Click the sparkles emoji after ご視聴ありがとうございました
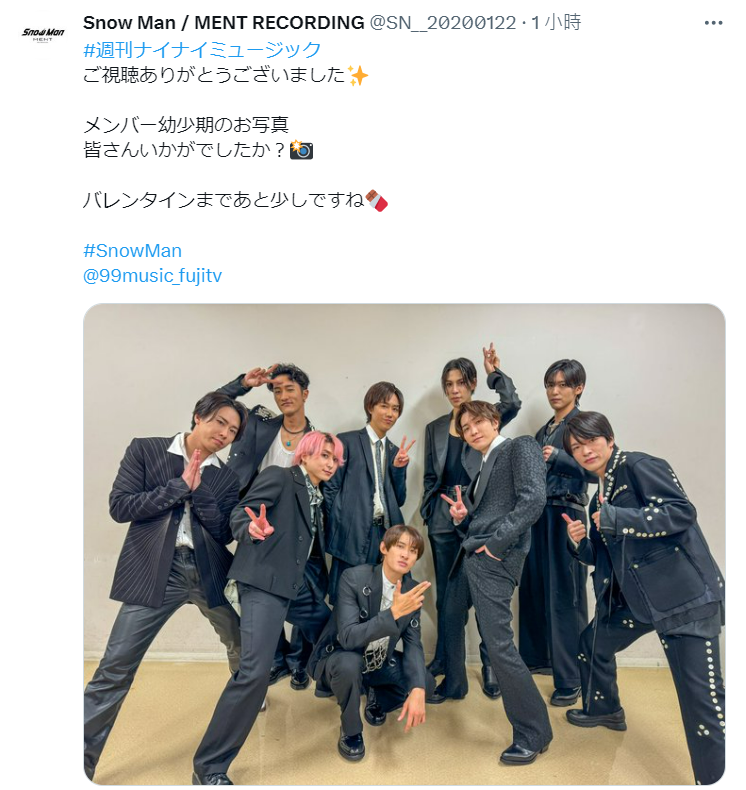Viewport: 746px width, 790px height. (358, 76)
